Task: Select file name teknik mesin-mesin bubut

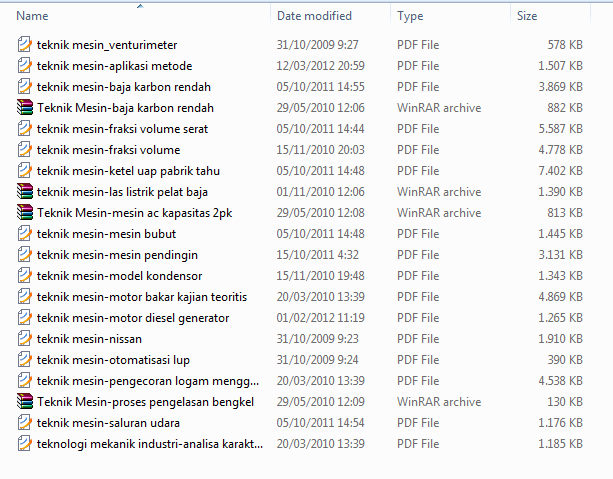Action: click(106, 234)
